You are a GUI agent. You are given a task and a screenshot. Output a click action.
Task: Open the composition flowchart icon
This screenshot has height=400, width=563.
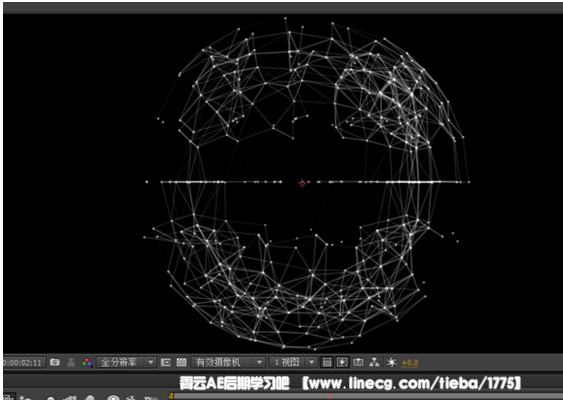[x=374, y=362]
